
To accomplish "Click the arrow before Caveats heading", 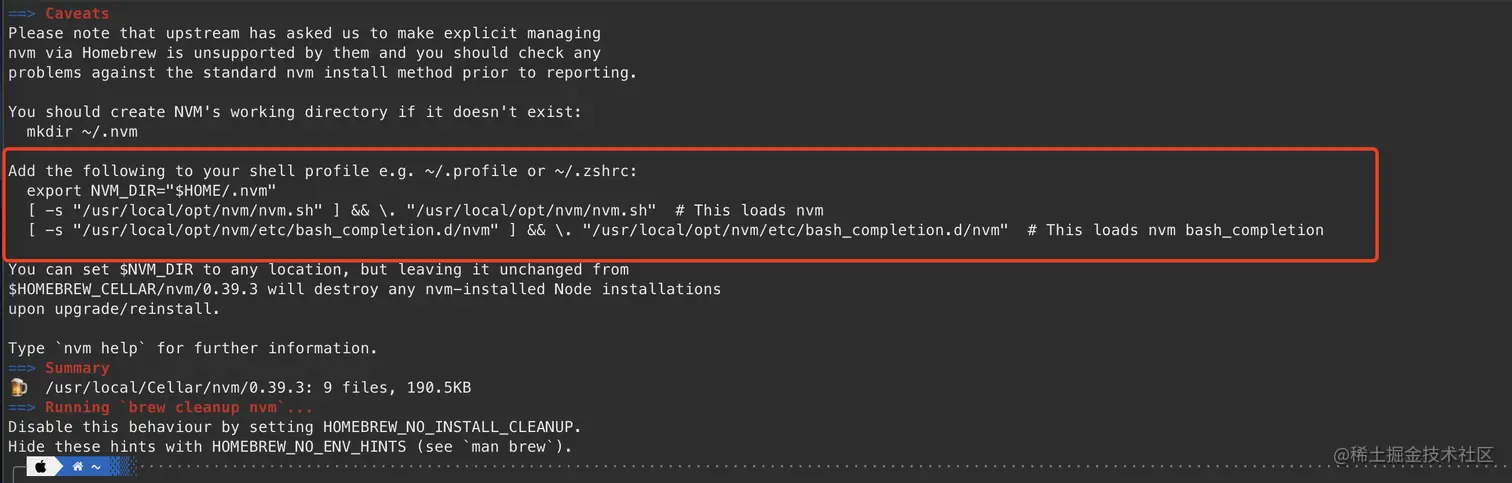I will pos(22,14).
